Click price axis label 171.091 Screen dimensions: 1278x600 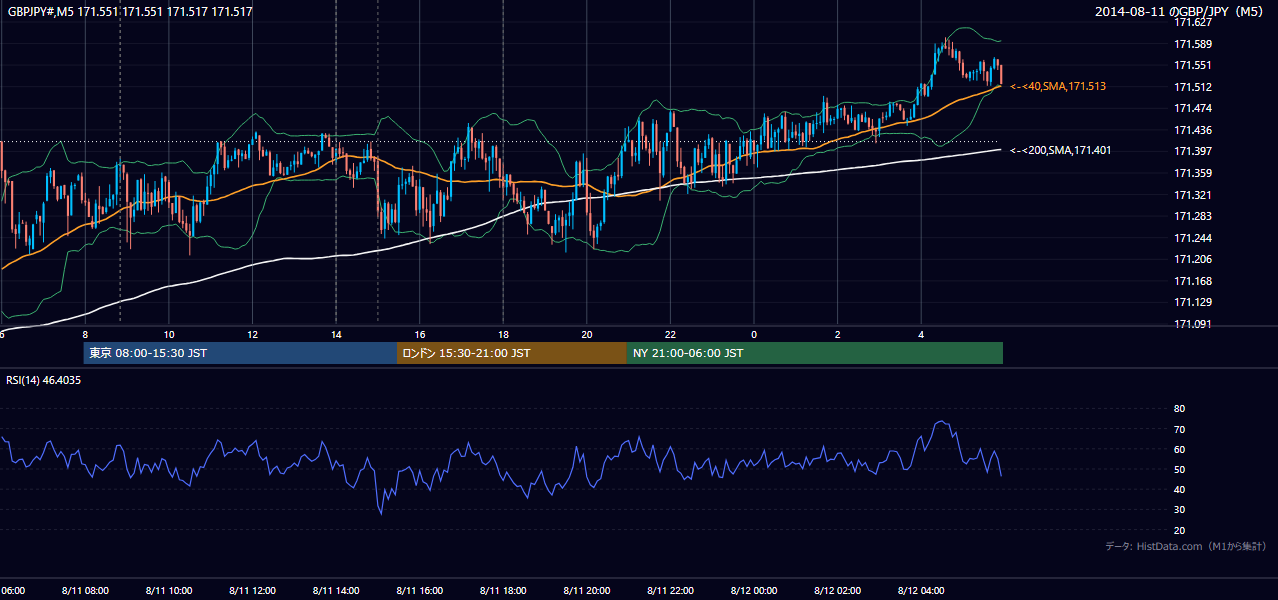pos(1192,324)
